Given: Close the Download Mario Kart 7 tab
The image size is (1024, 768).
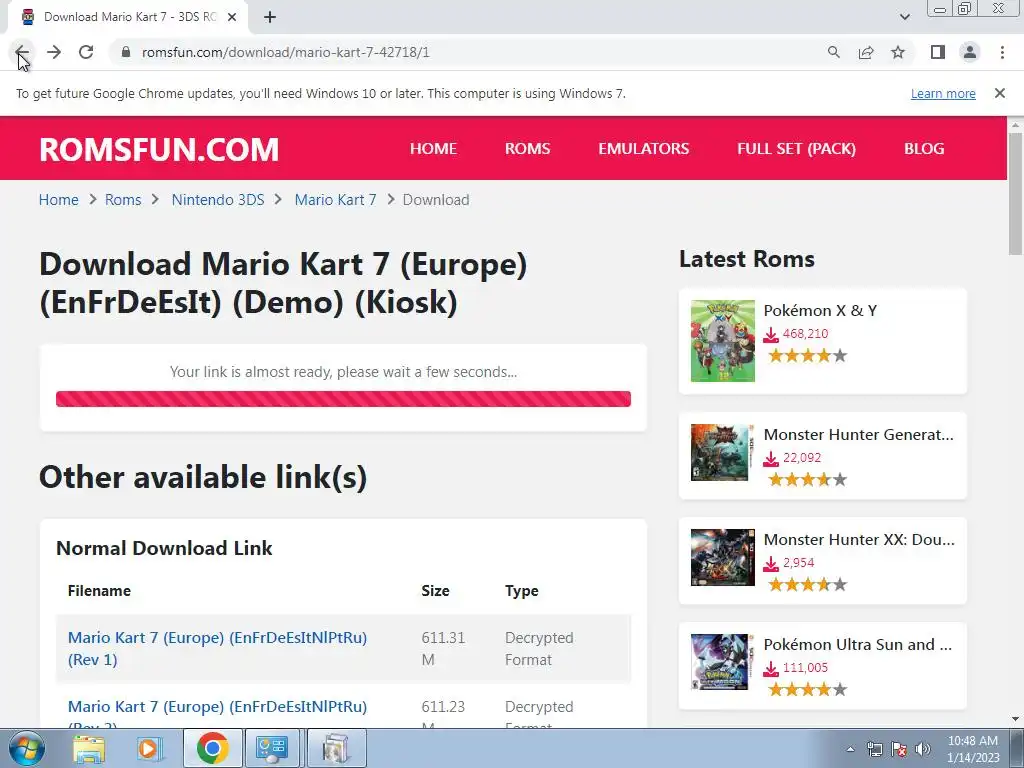Looking at the screenshot, I should pyautogui.click(x=232, y=17).
